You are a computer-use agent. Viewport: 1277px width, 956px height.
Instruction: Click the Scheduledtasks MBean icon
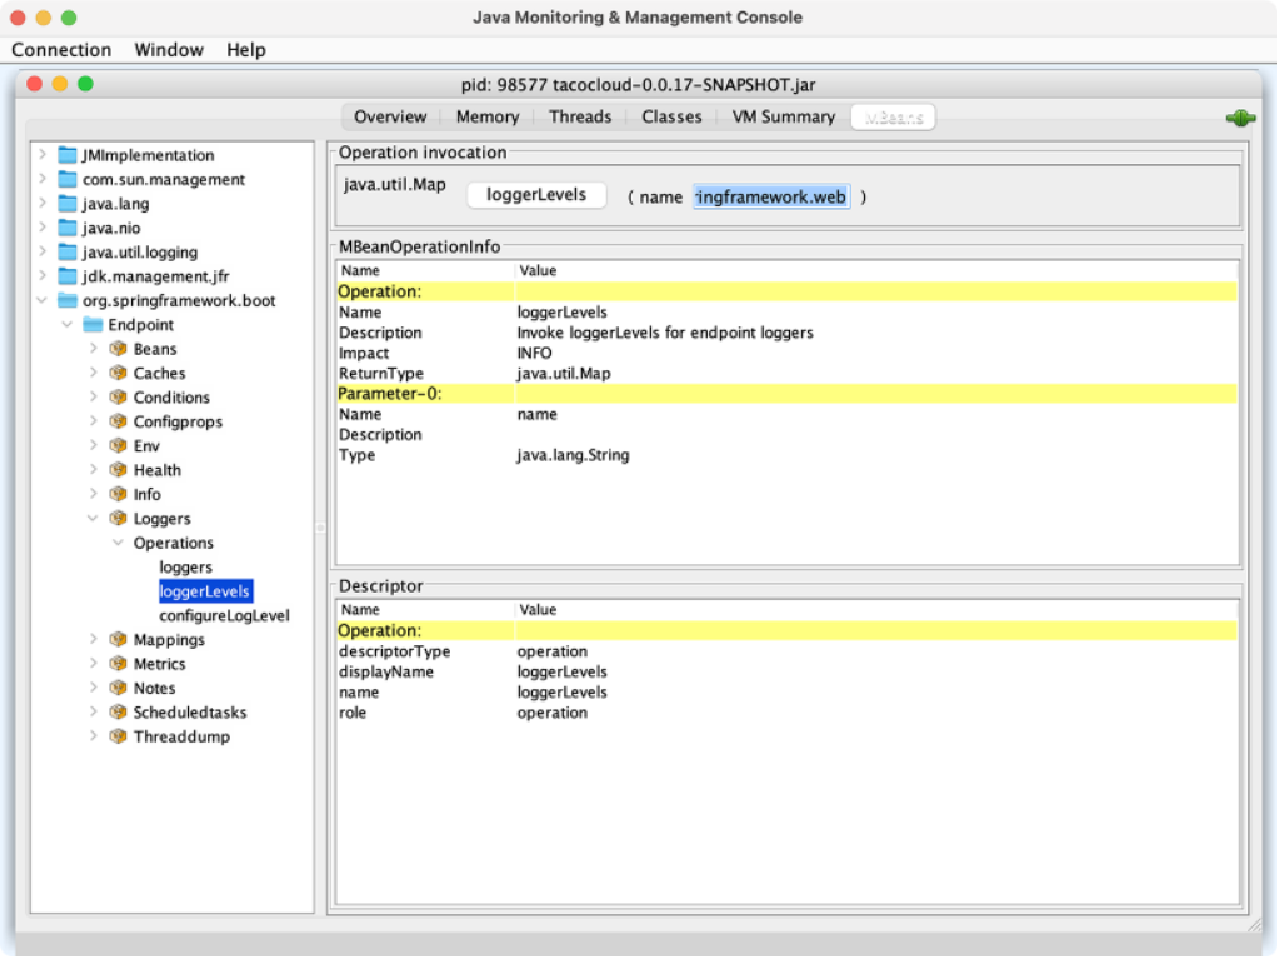coord(118,712)
